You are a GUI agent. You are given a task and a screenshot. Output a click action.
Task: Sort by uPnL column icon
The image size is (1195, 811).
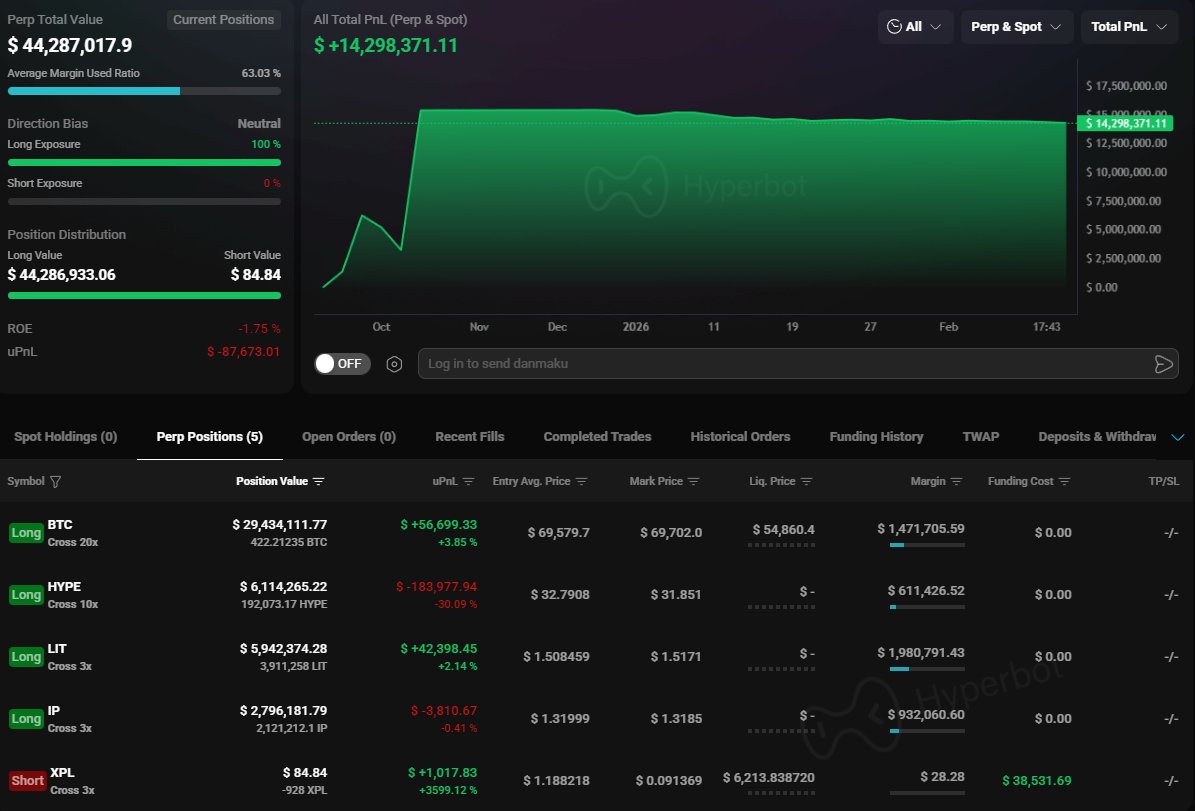(469, 482)
